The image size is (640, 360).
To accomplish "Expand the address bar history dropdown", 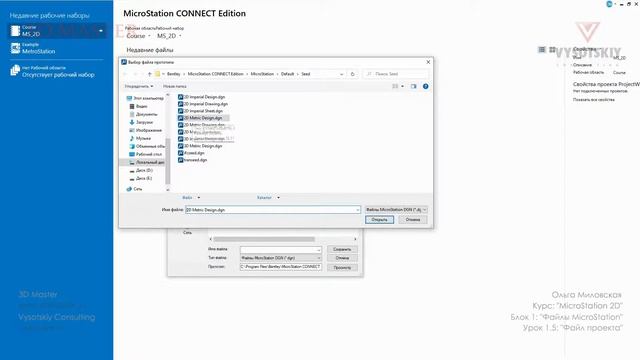I will (342, 74).
